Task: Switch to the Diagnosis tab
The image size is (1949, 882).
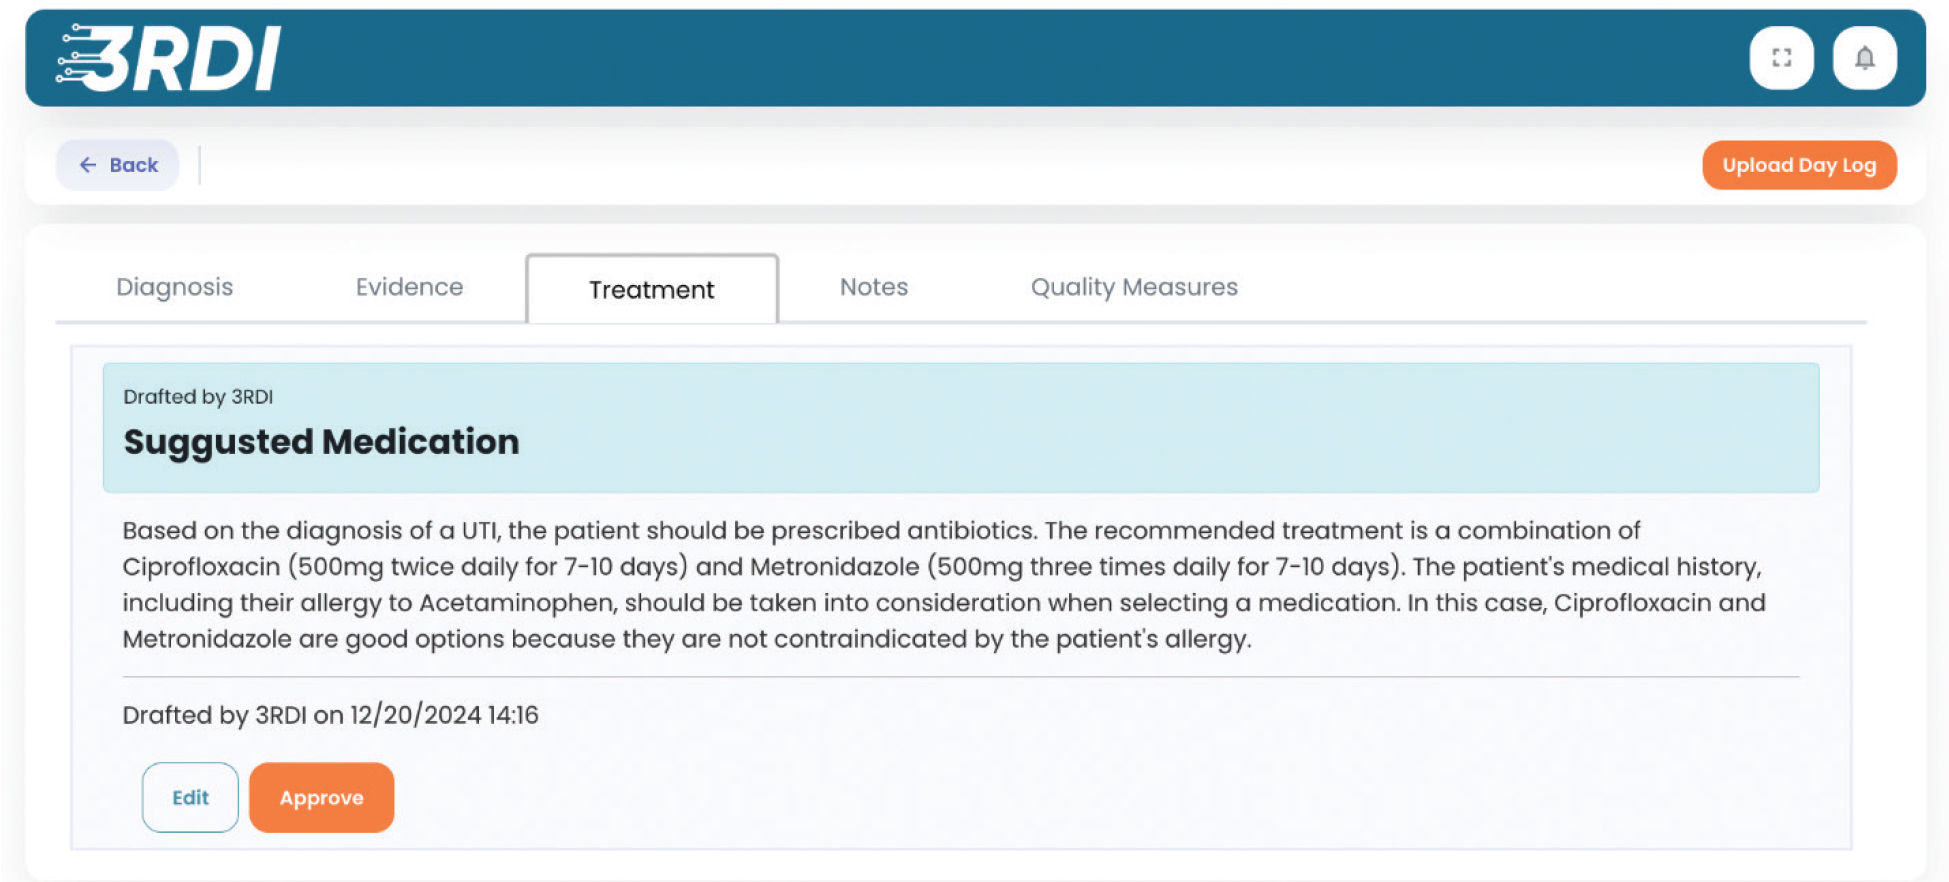Action: tap(174, 287)
